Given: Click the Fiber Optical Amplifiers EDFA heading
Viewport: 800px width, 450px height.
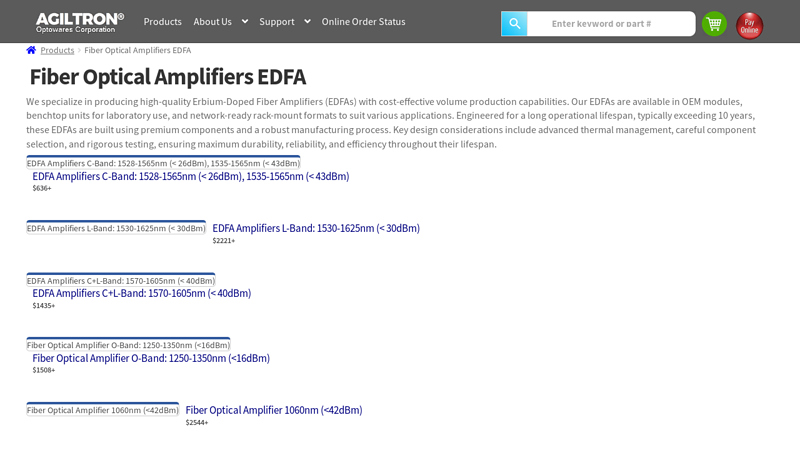Looking at the screenshot, I should coord(168,77).
